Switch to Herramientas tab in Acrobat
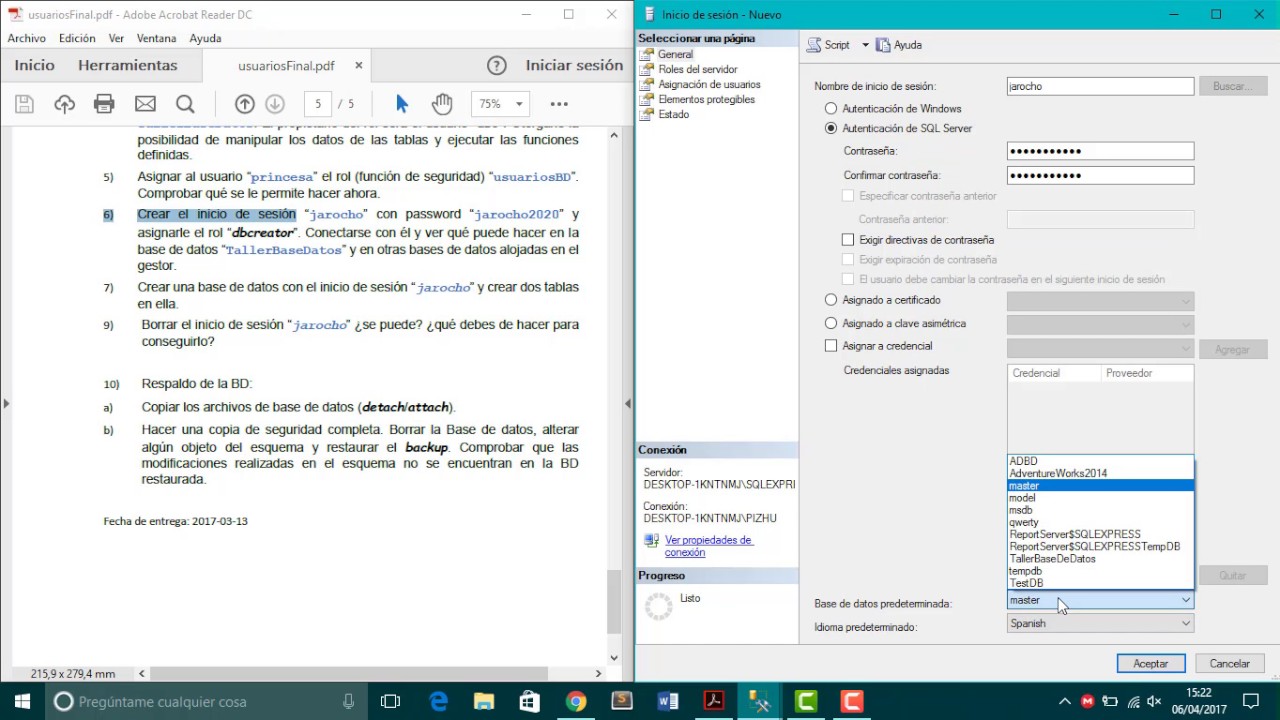 [x=128, y=65]
